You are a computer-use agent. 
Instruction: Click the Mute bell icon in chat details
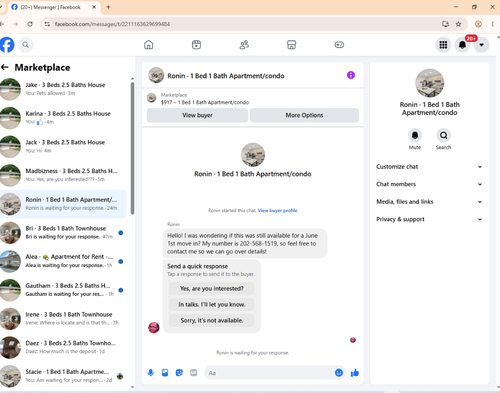click(x=415, y=135)
